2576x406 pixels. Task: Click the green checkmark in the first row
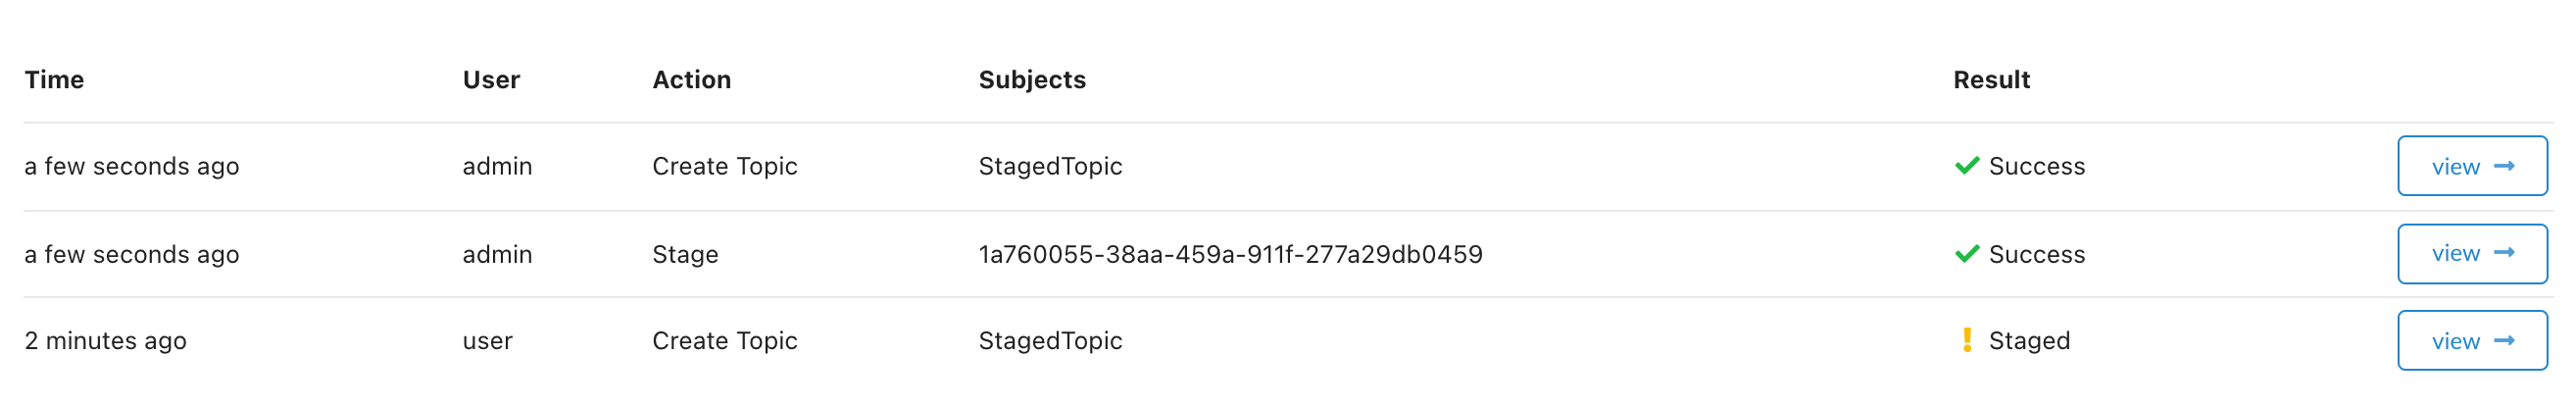[x=1966, y=166]
